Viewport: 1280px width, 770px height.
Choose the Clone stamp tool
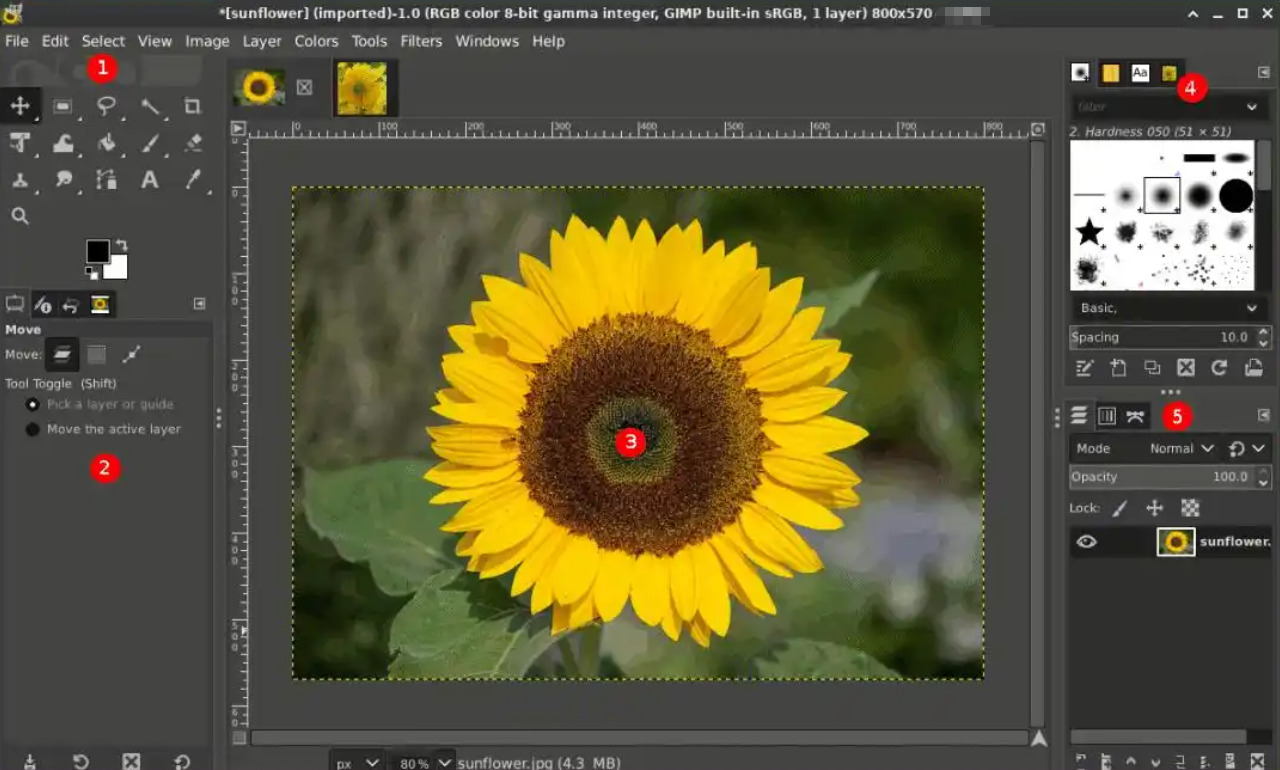[20, 180]
